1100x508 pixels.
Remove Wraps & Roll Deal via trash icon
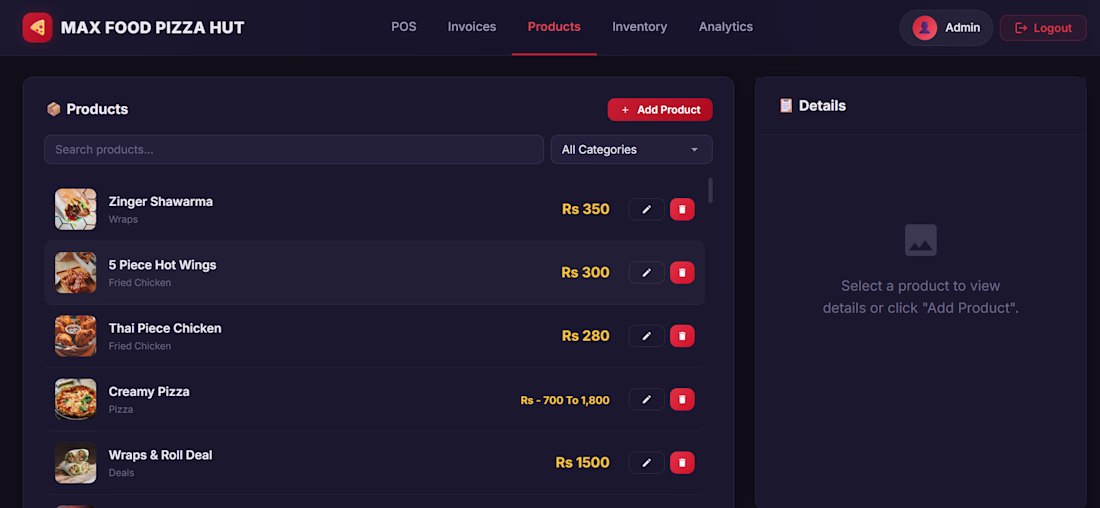[682, 462]
